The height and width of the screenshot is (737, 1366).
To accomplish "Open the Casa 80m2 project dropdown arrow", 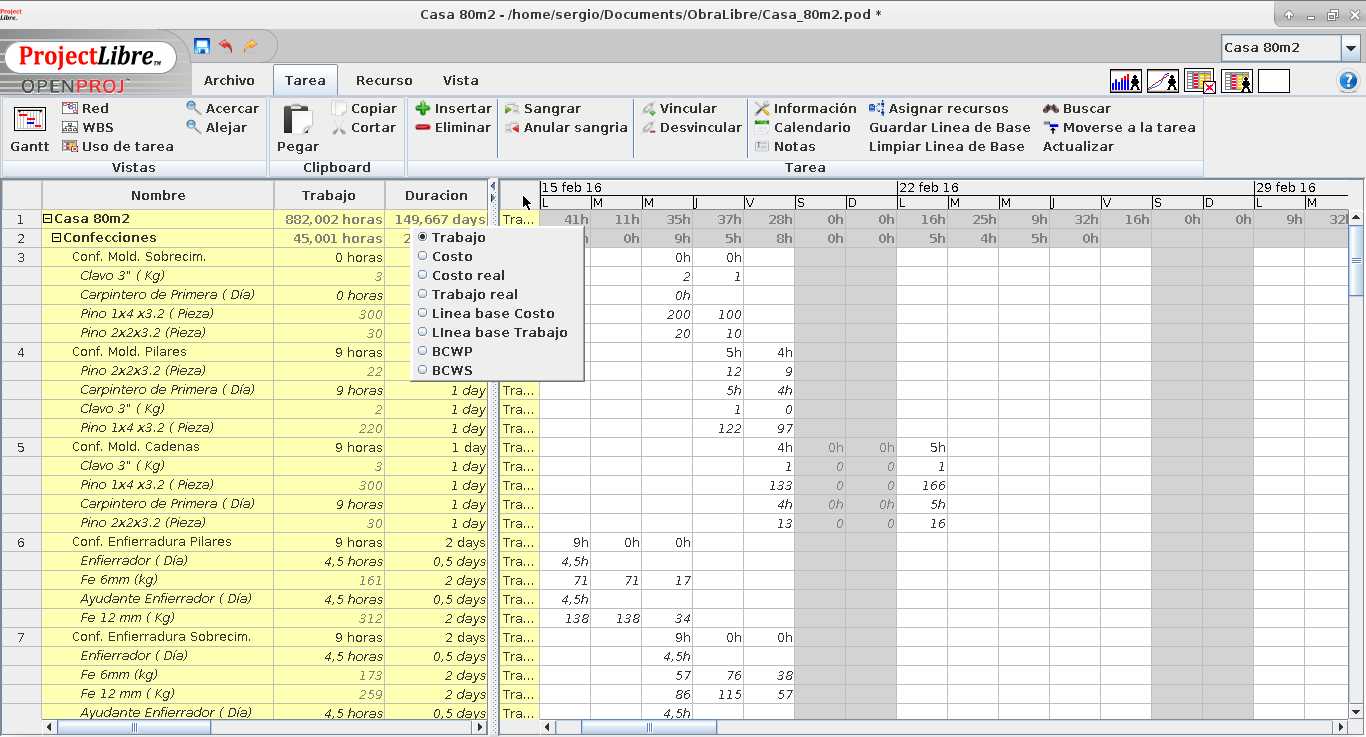I will [x=1351, y=47].
